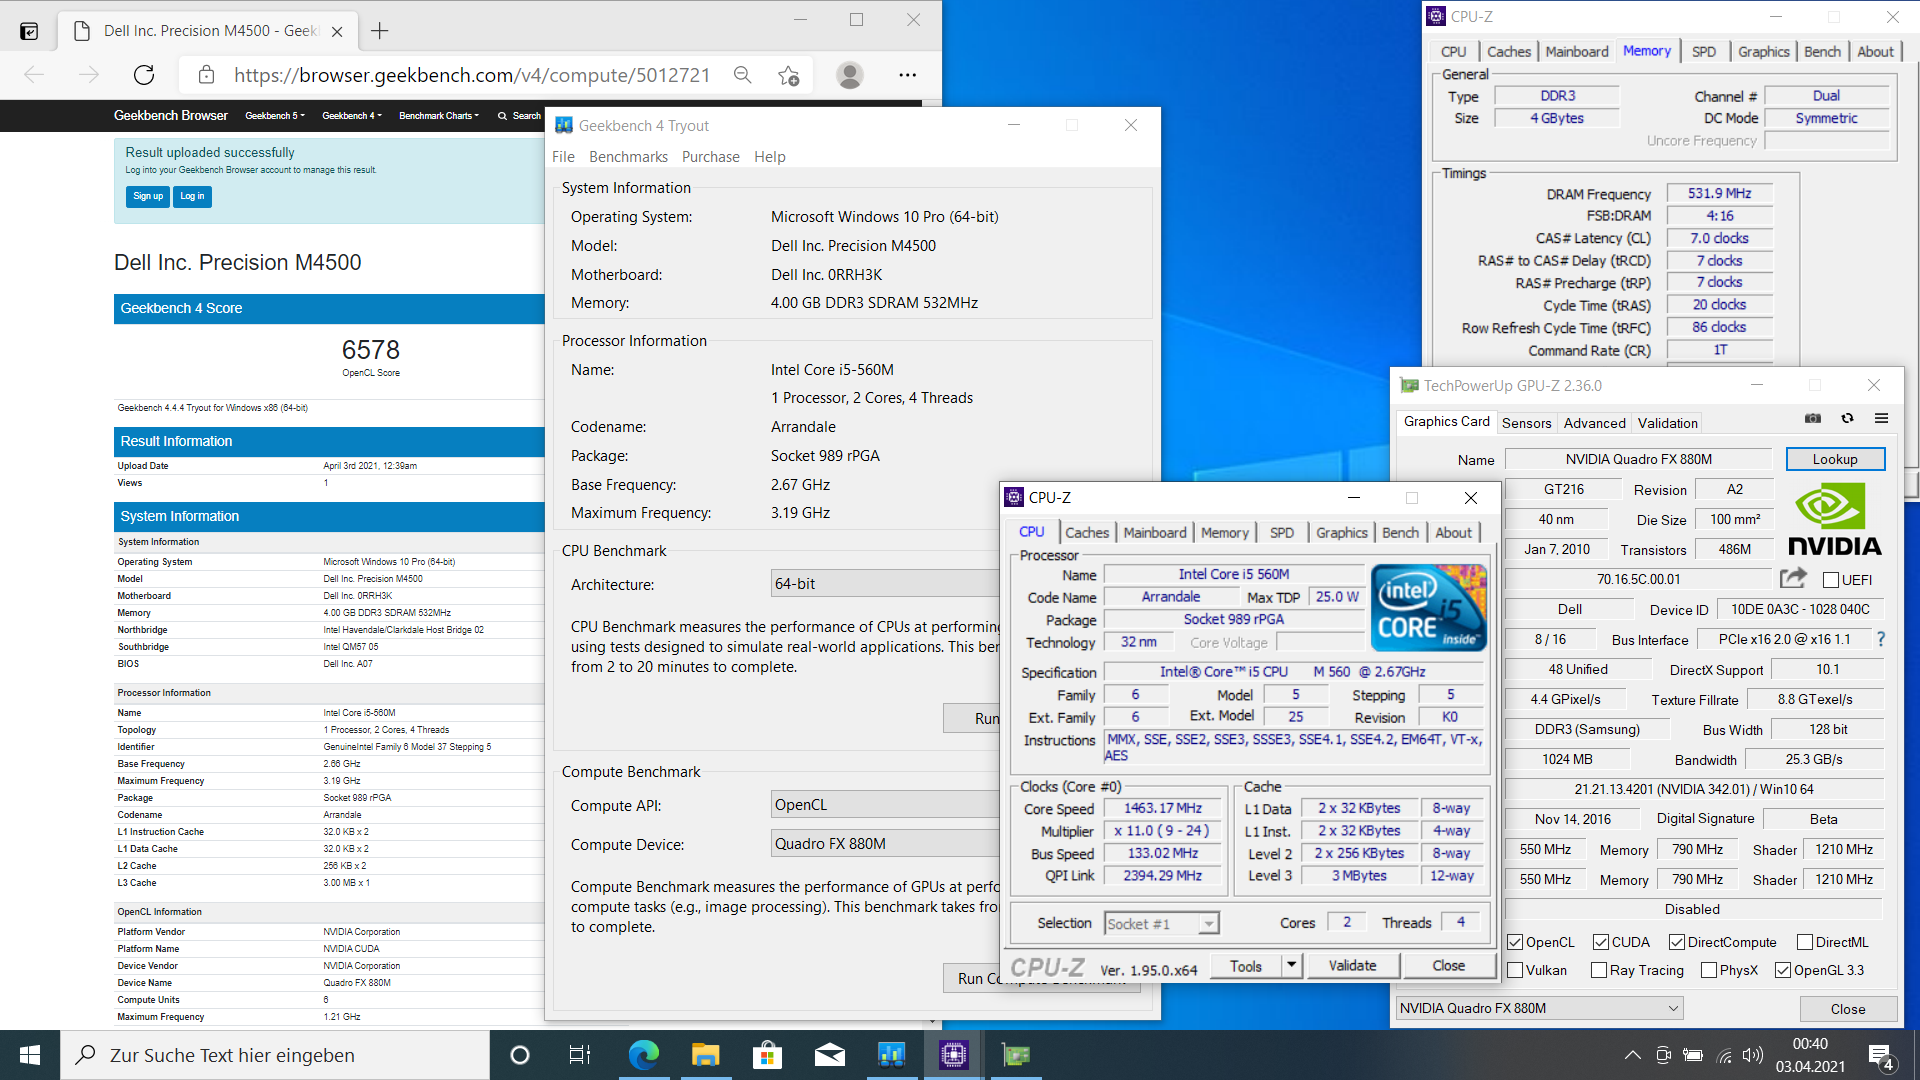Close the Dell Precision M4500 browser tab
The height and width of the screenshot is (1080, 1920).
(337, 31)
